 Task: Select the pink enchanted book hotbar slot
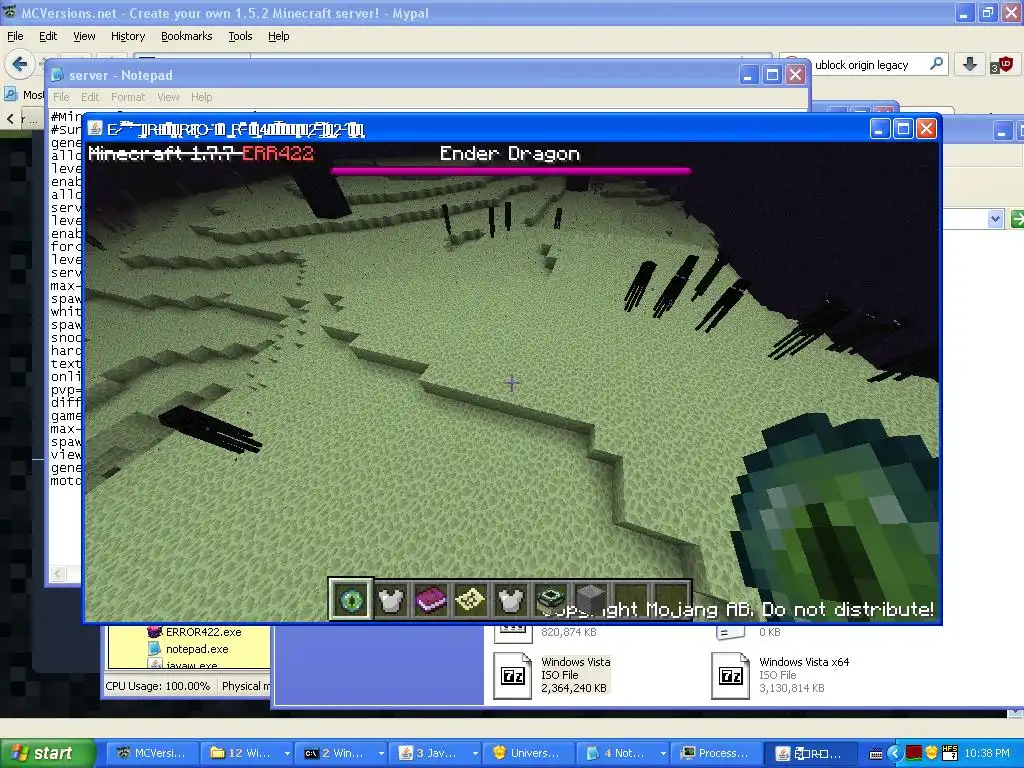click(x=430, y=600)
